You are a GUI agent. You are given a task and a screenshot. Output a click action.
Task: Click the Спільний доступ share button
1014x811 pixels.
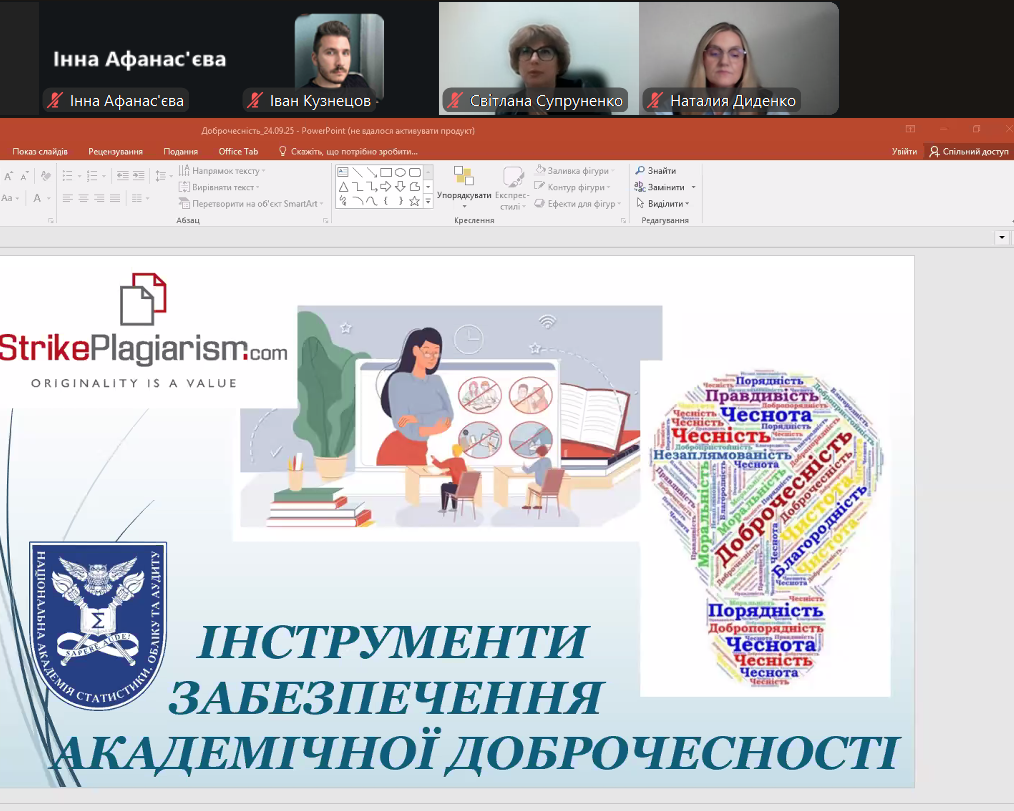pos(968,151)
